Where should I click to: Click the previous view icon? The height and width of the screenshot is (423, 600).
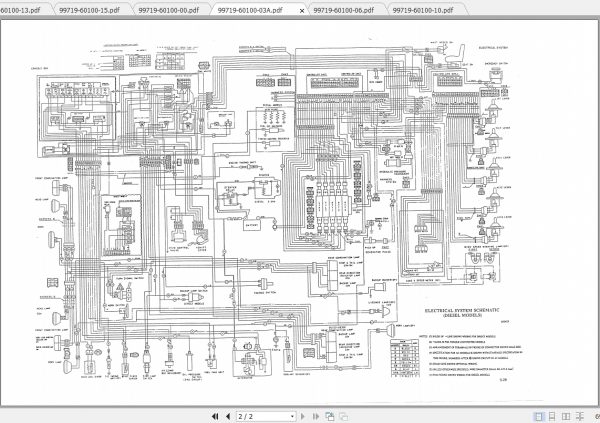point(329,416)
